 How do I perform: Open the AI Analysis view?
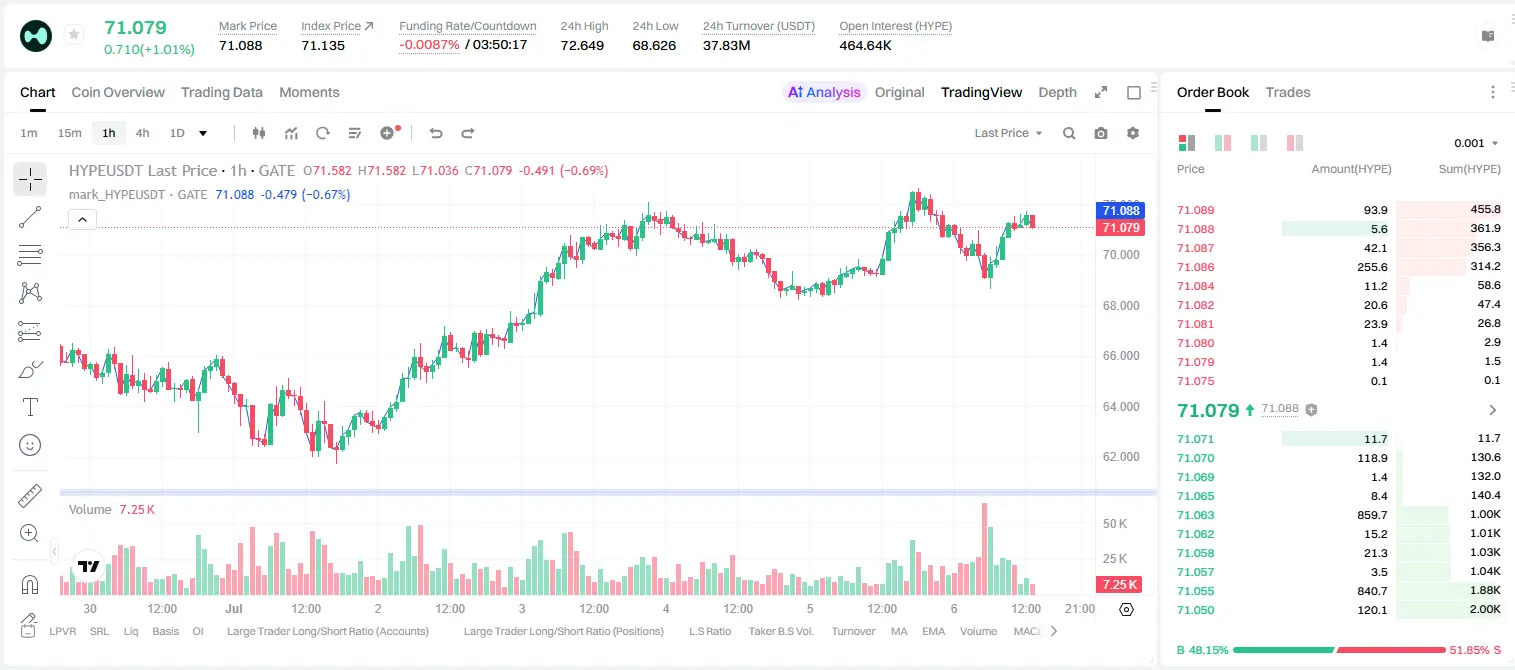(x=824, y=92)
